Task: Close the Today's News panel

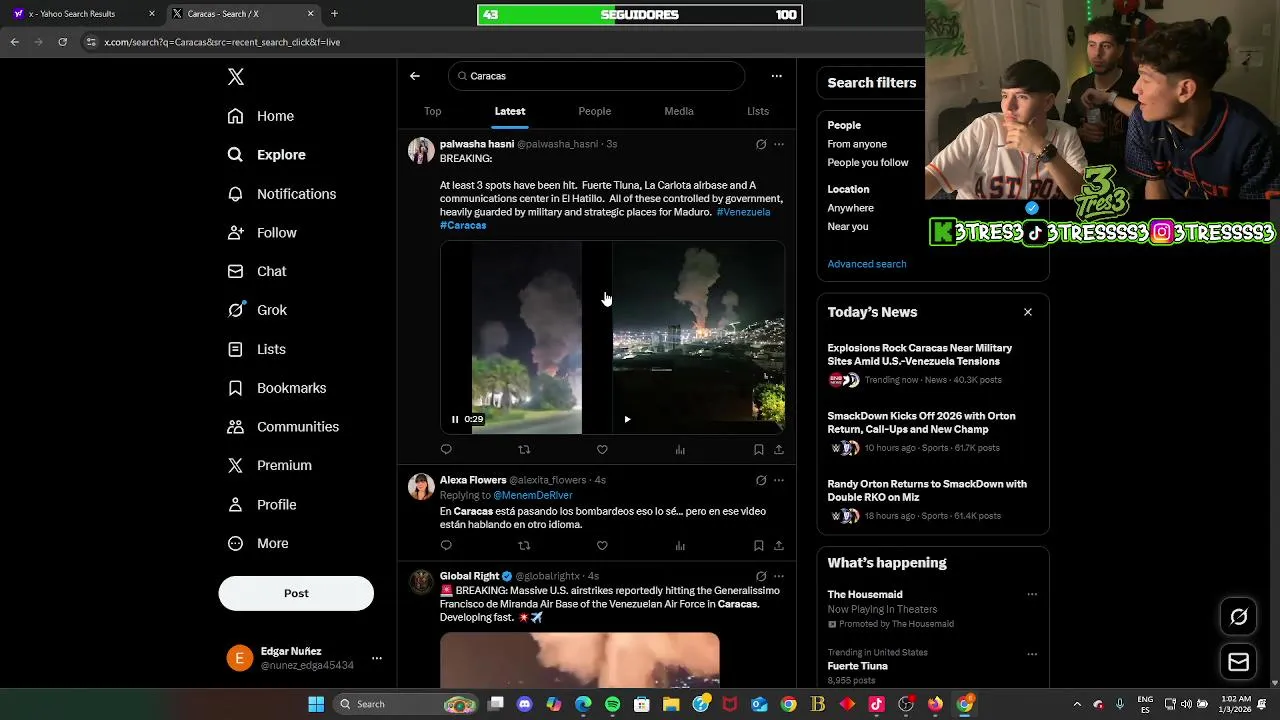Action: (x=1028, y=312)
